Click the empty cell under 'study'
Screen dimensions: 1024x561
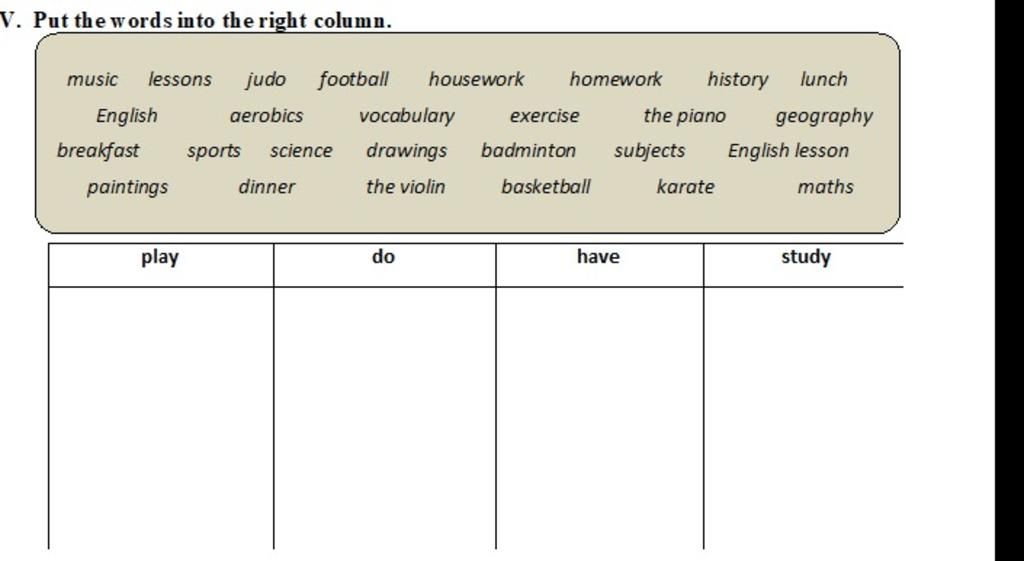click(803, 418)
